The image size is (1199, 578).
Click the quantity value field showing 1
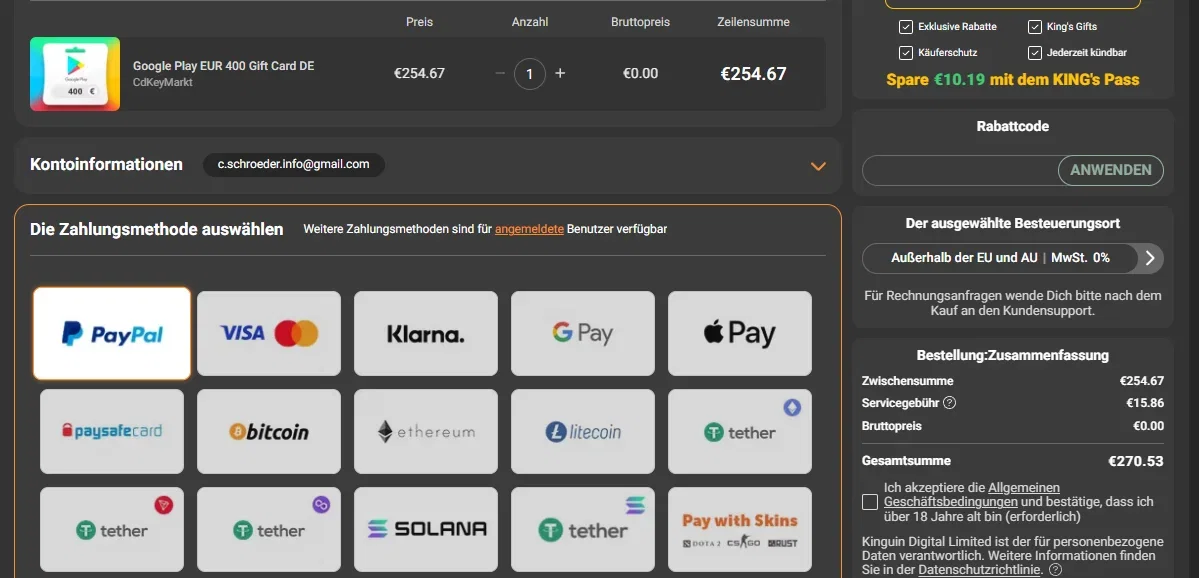click(x=530, y=73)
